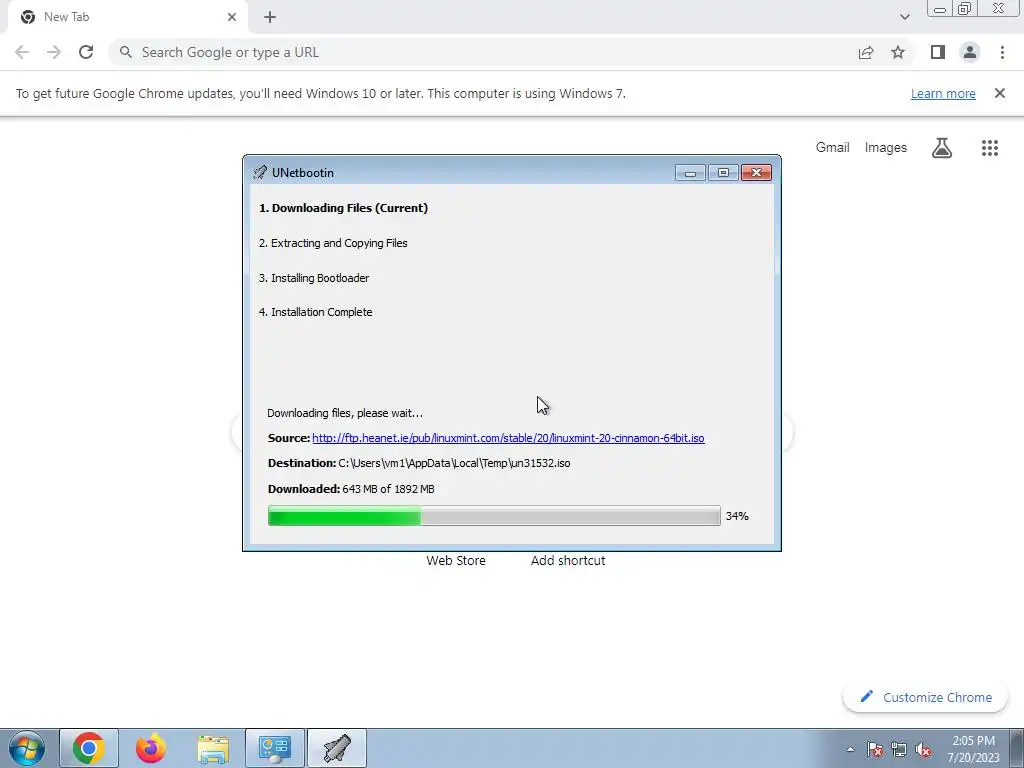Click the 'Installation Complete' step
This screenshot has width=1024, height=768.
[x=315, y=312]
